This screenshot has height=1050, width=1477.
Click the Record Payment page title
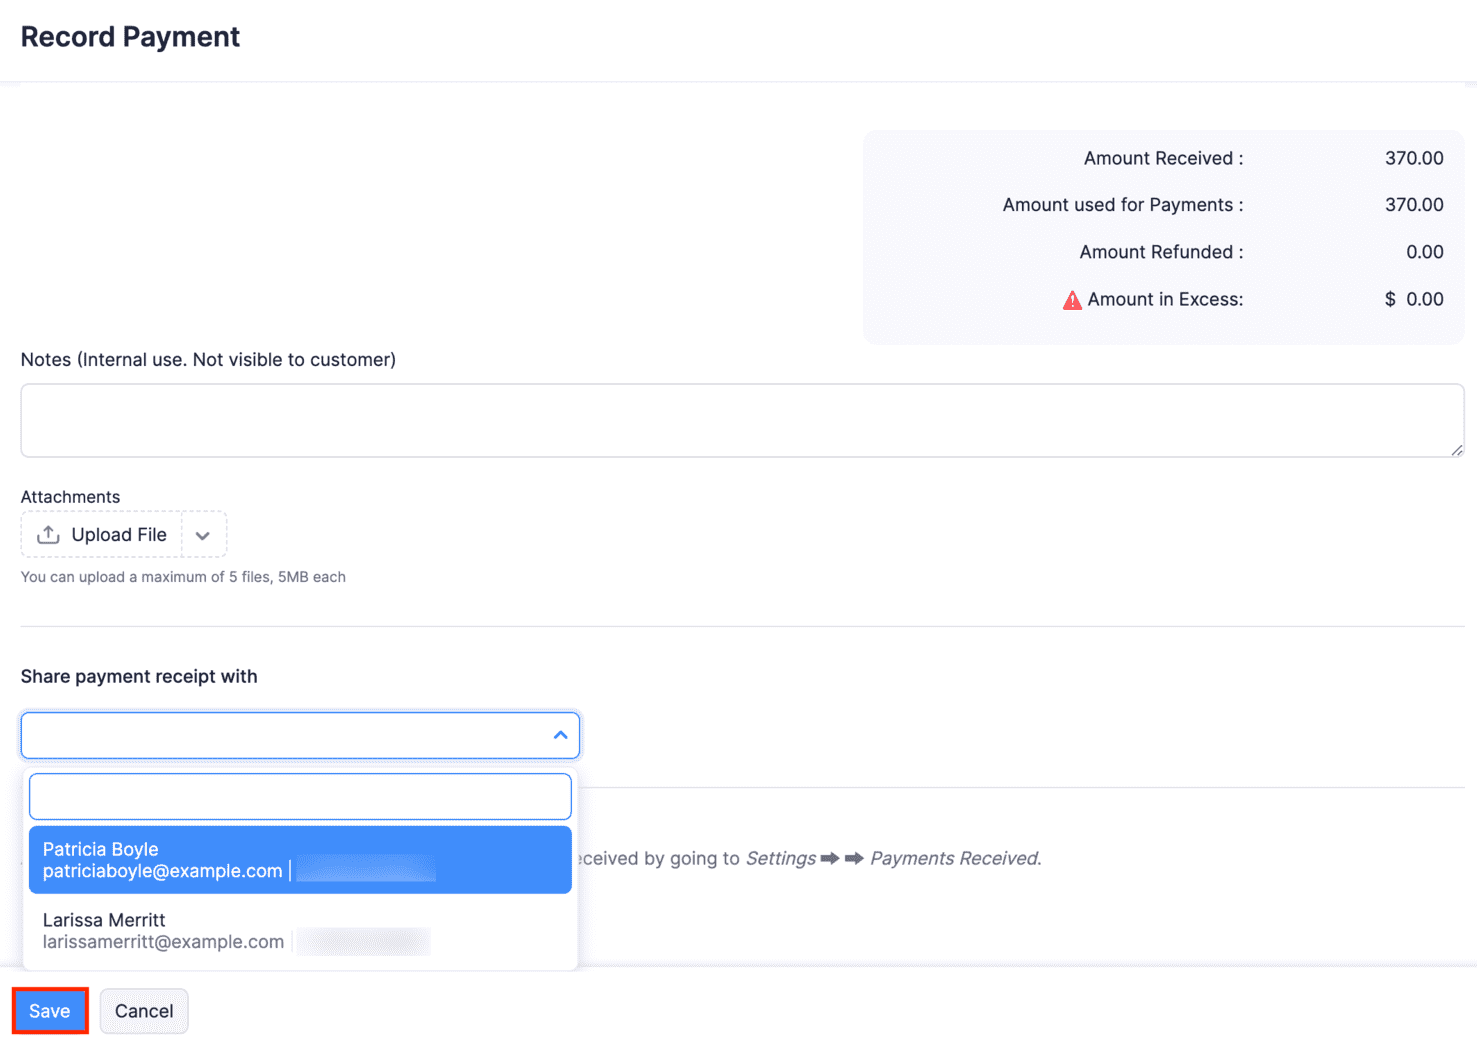coord(130,36)
